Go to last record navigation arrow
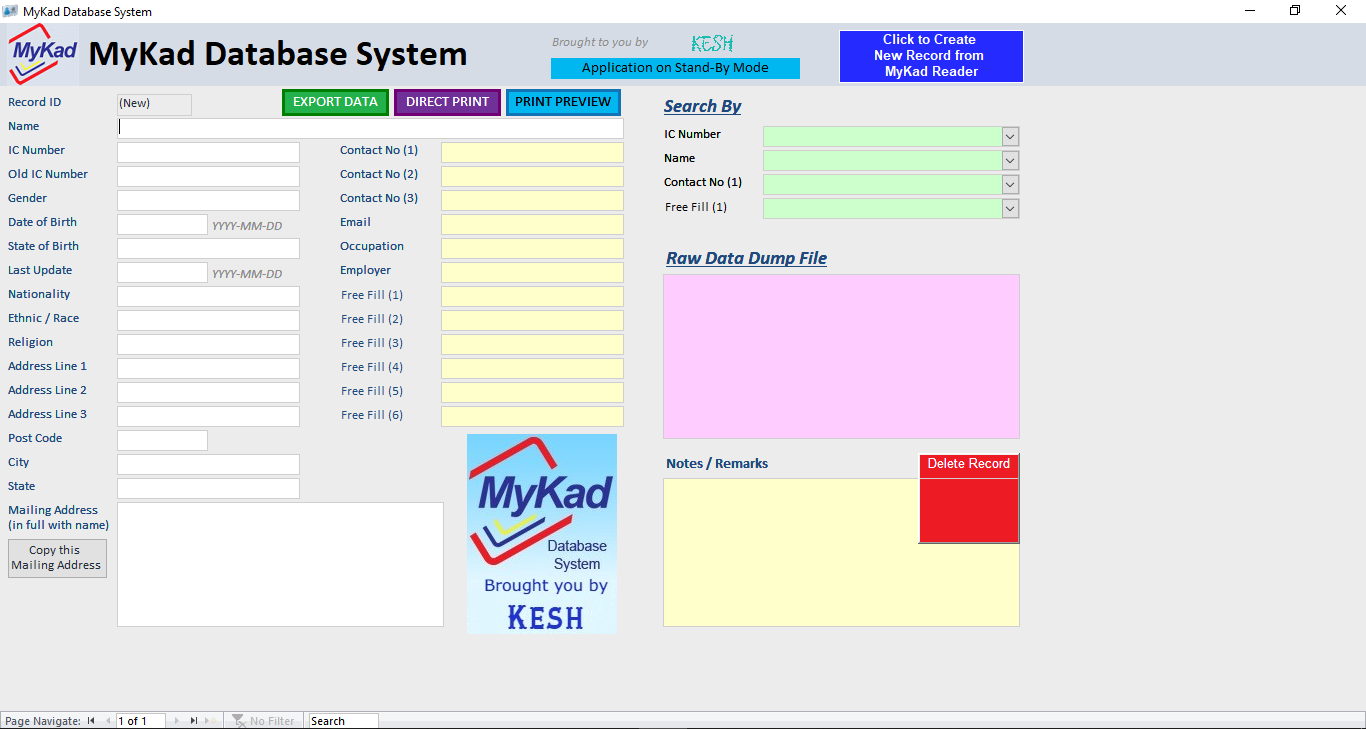Viewport: 1366px width, 729px height. 194,721
